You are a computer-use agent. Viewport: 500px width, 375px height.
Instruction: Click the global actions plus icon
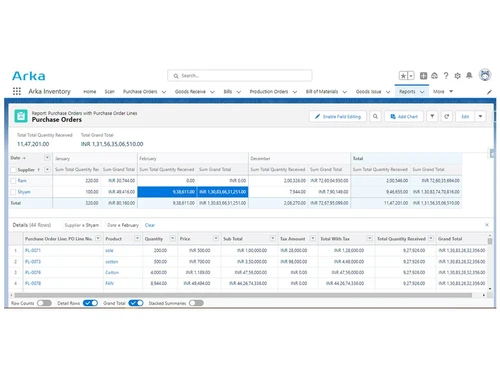[423, 76]
